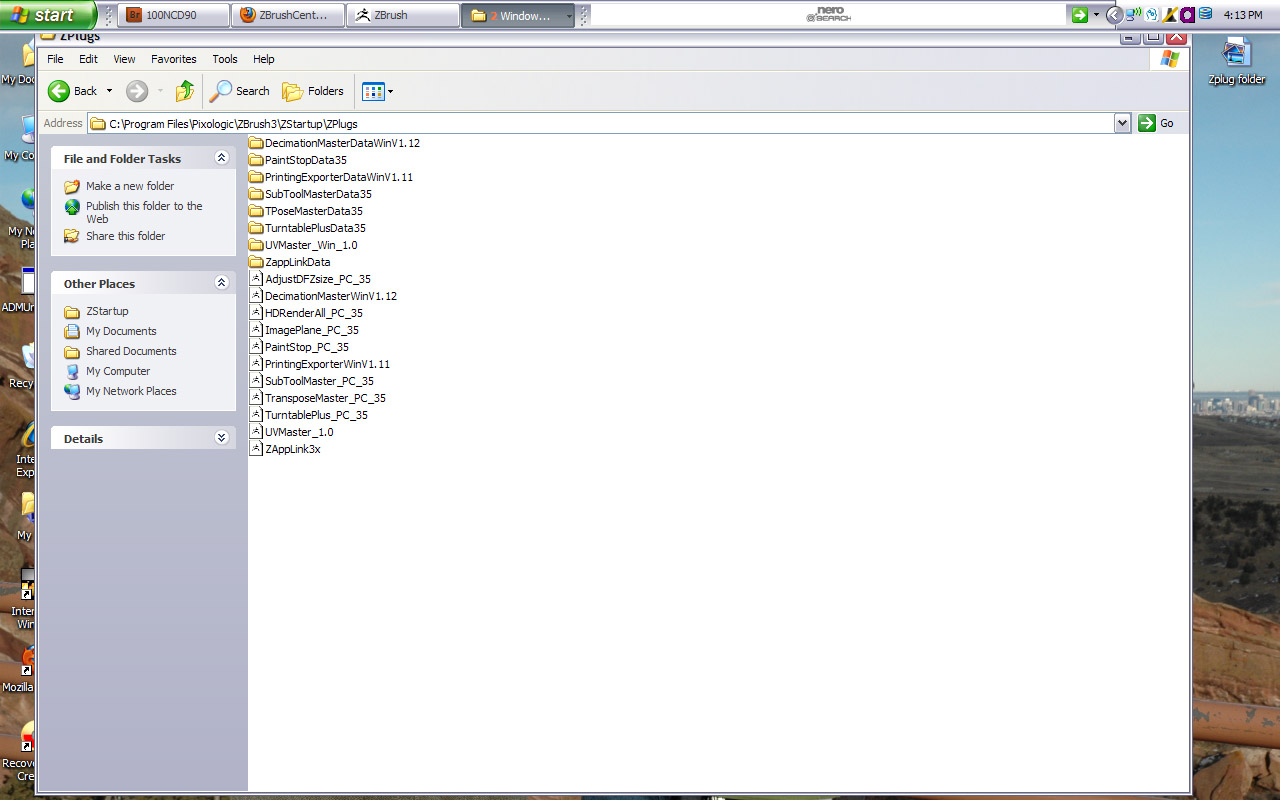The height and width of the screenshot is (800, 1280).
Task: Select the AdjustDFZsize_PC_35 file icon
Action: 256,279
